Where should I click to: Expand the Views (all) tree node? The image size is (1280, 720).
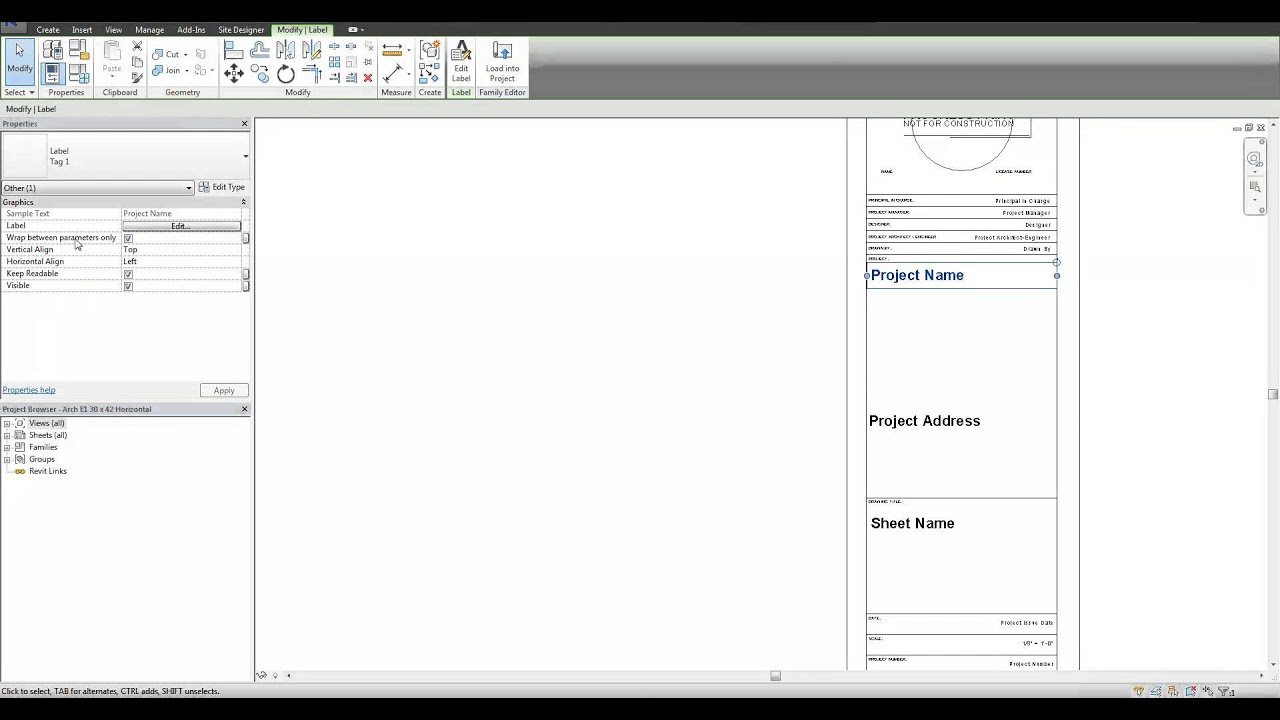click(x=7, y=423)
